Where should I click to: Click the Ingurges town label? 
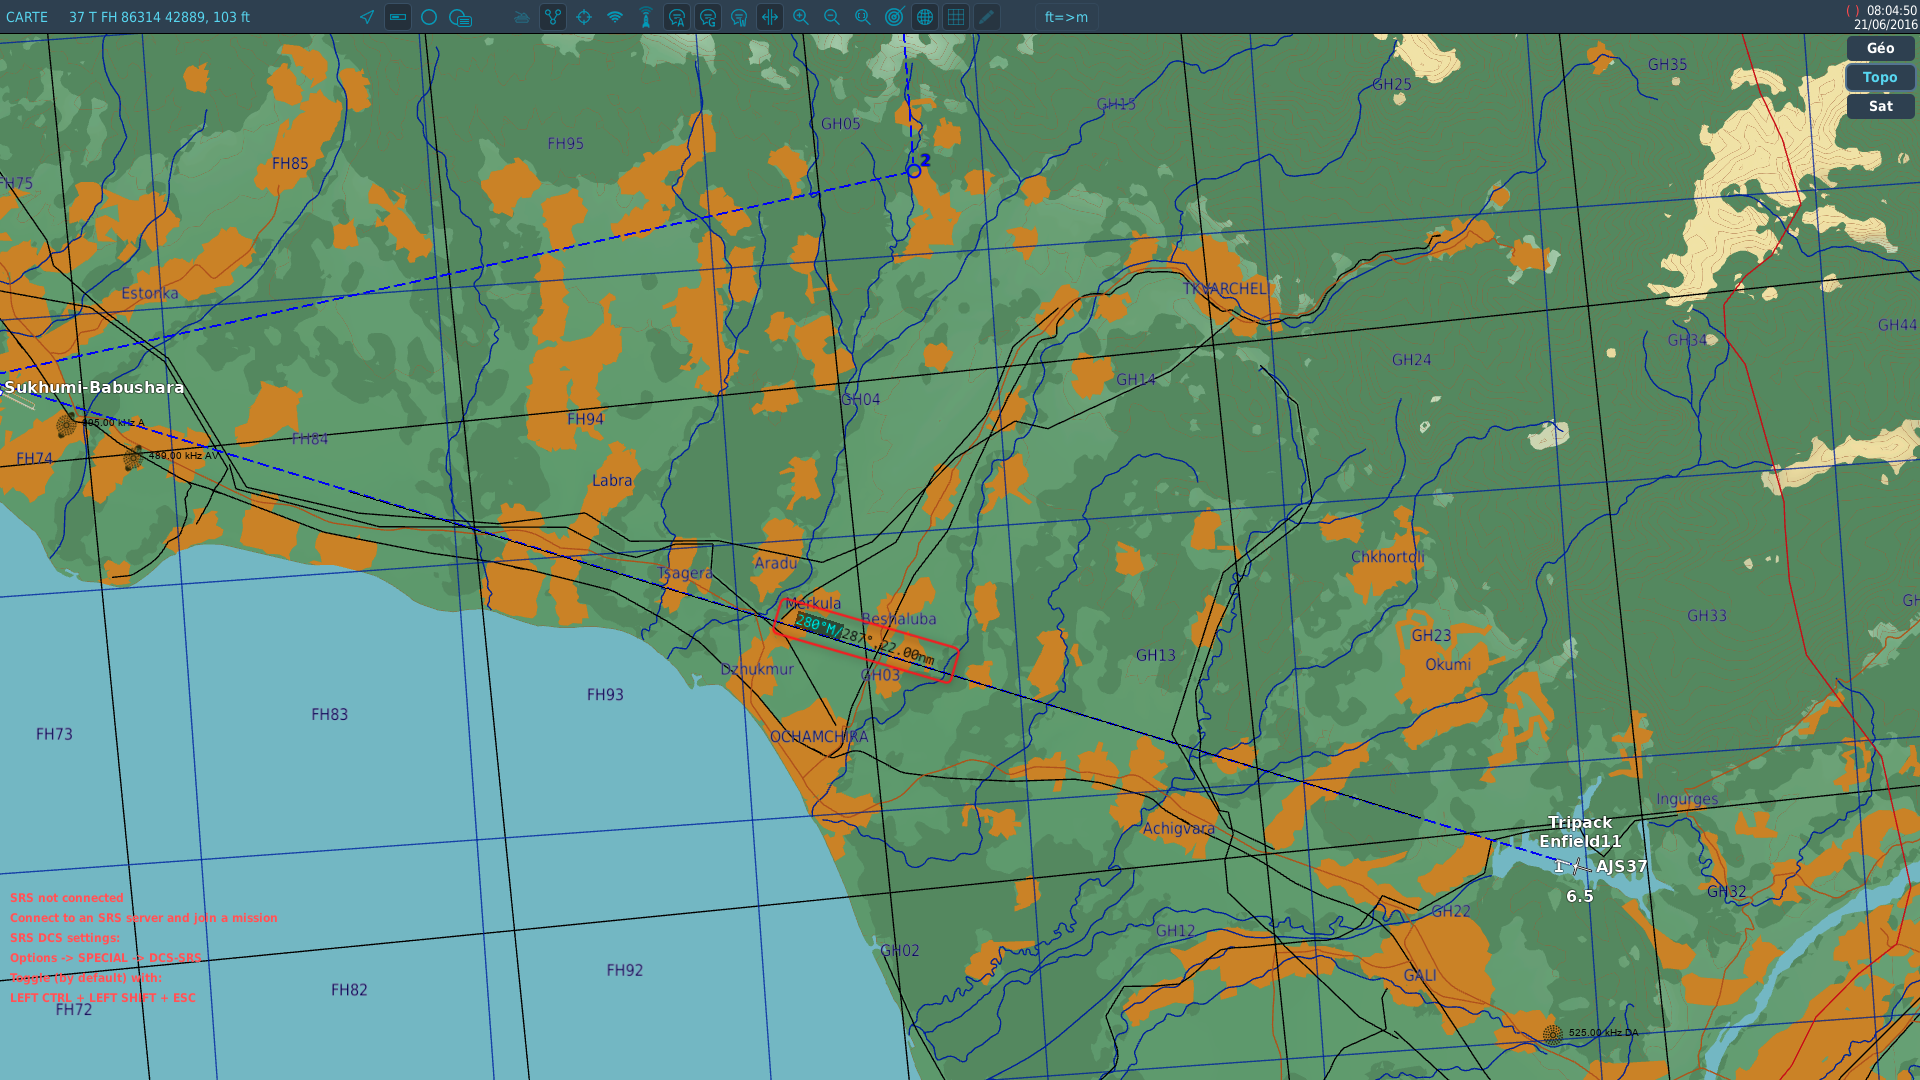point(1687,800)
